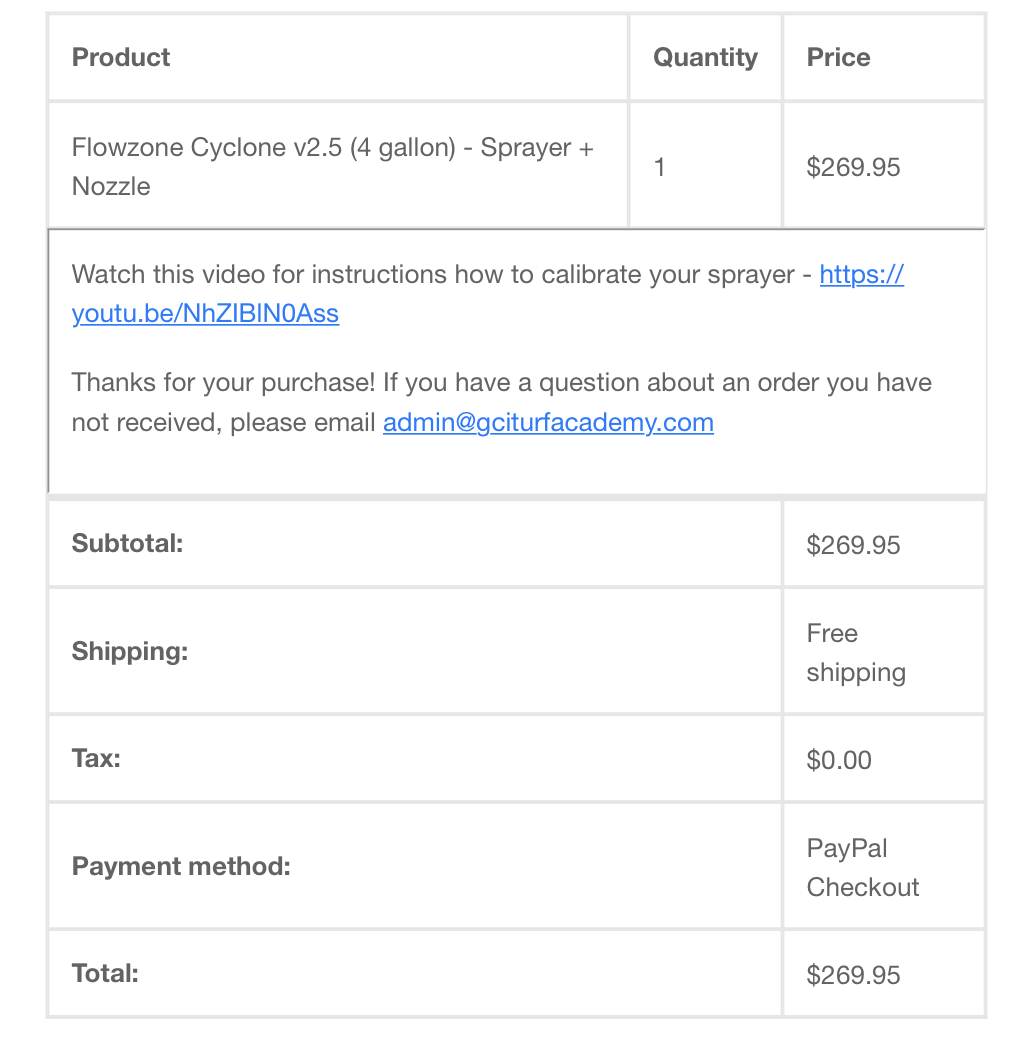Image resolution: width=1035 pixels, height=1048 pixels.
Task: Click the 'Thanks for your purchase!' text
Action: coord(222,383)
